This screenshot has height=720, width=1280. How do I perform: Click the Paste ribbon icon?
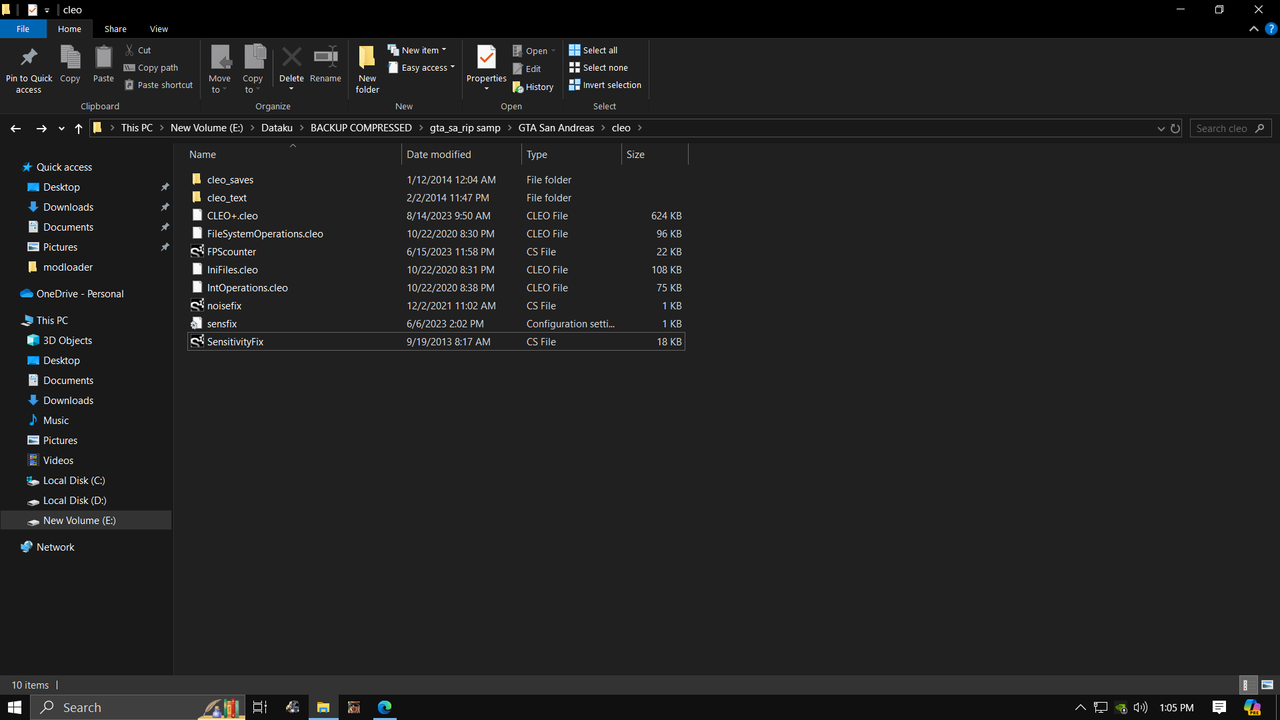click(x=103, y=58)
